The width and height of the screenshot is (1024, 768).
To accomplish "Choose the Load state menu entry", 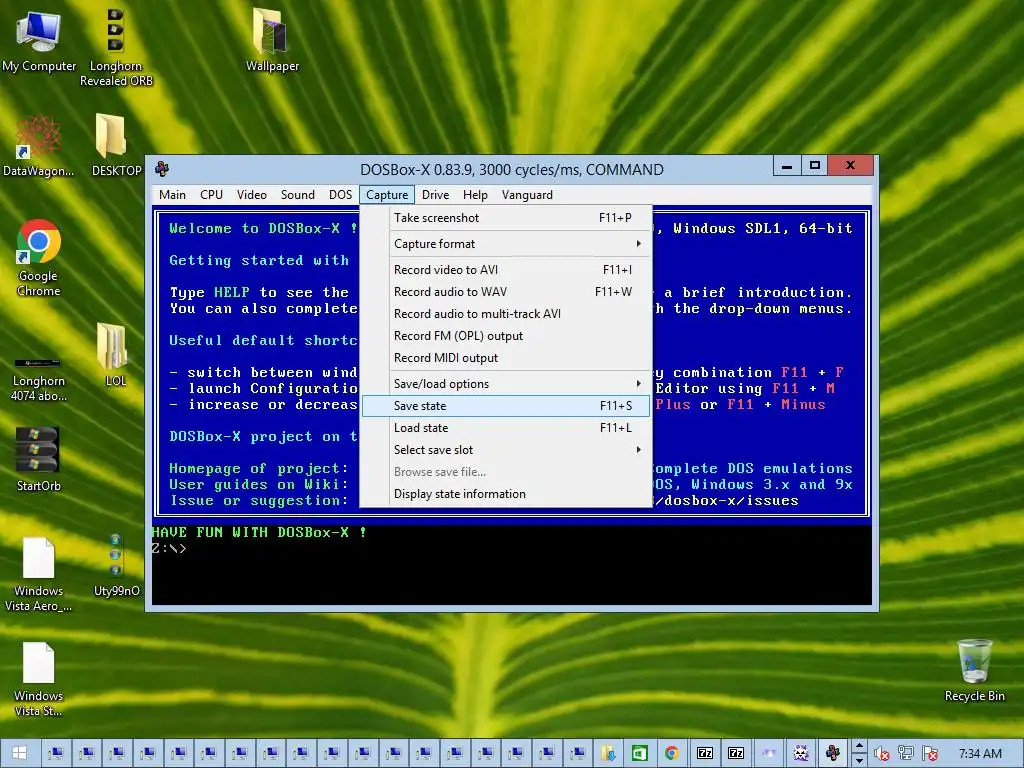I will 506,428.
